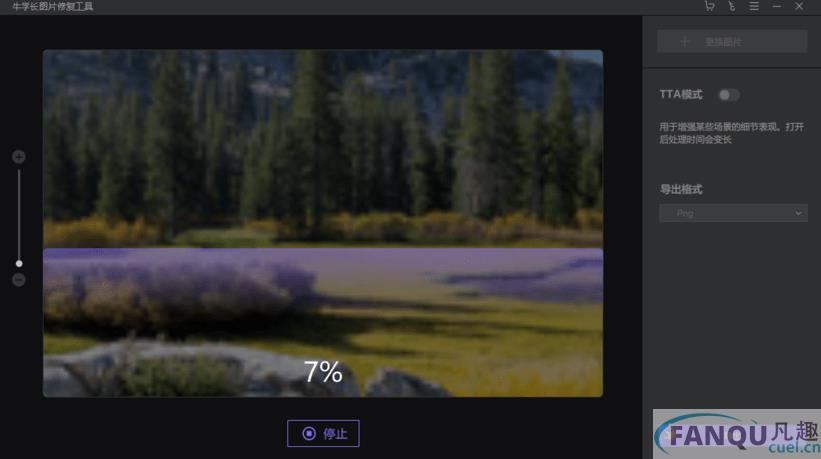Click the plus icon in replace image button
Image resolution: width=821 pixels, height=459 pixels.
pyautogui.click(x=684, y=41)
